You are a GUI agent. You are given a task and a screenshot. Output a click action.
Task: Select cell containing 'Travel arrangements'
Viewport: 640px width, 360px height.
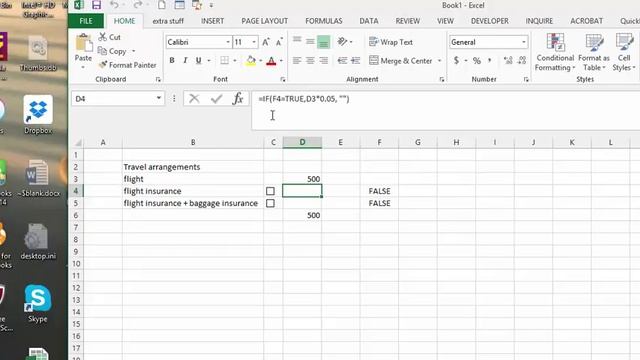(193, 167)
